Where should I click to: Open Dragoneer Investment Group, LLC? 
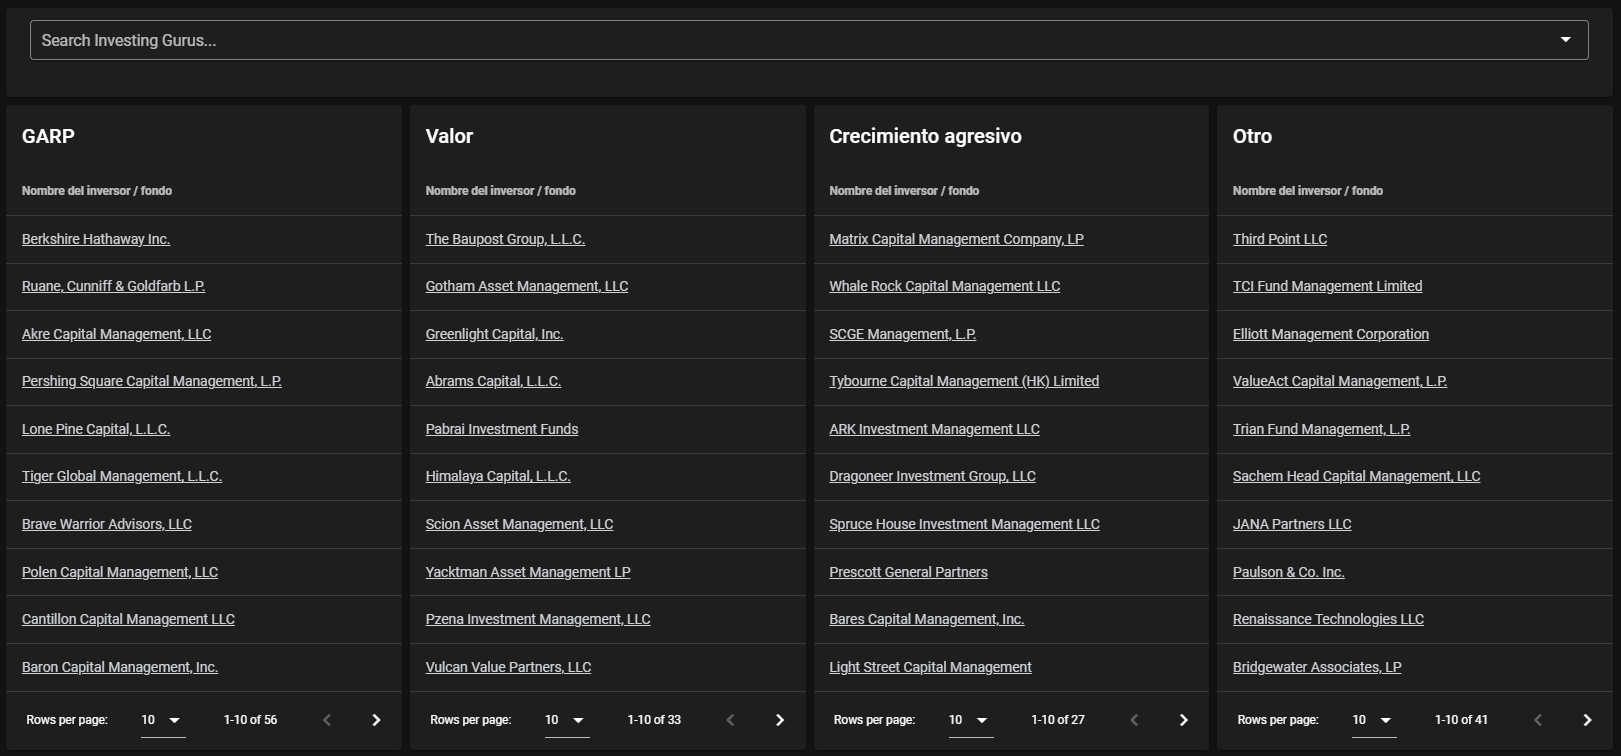click(x=932, y=476)
